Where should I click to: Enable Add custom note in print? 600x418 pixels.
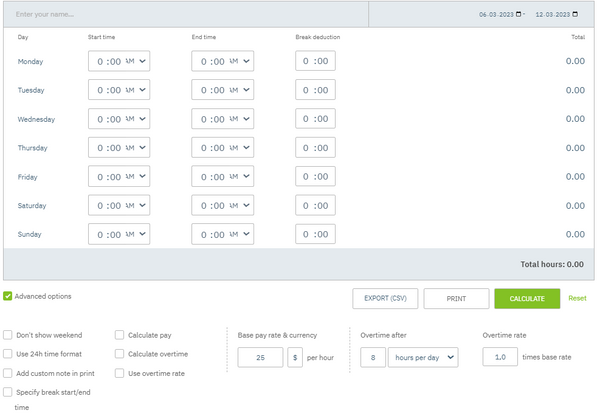[x=8, y=373]
